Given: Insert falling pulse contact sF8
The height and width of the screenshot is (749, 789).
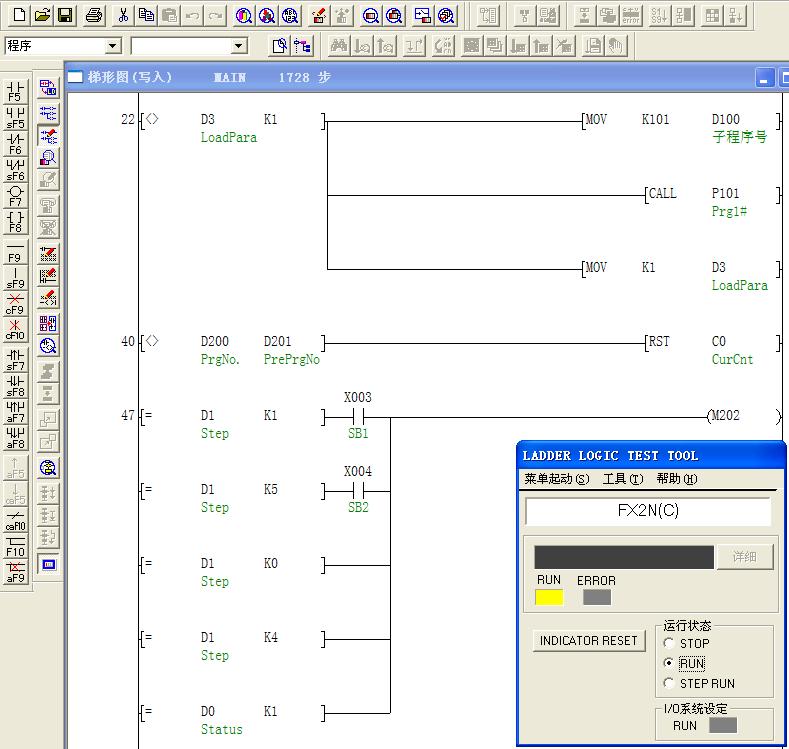Looking at the screenshot, I should click(16, 386).
